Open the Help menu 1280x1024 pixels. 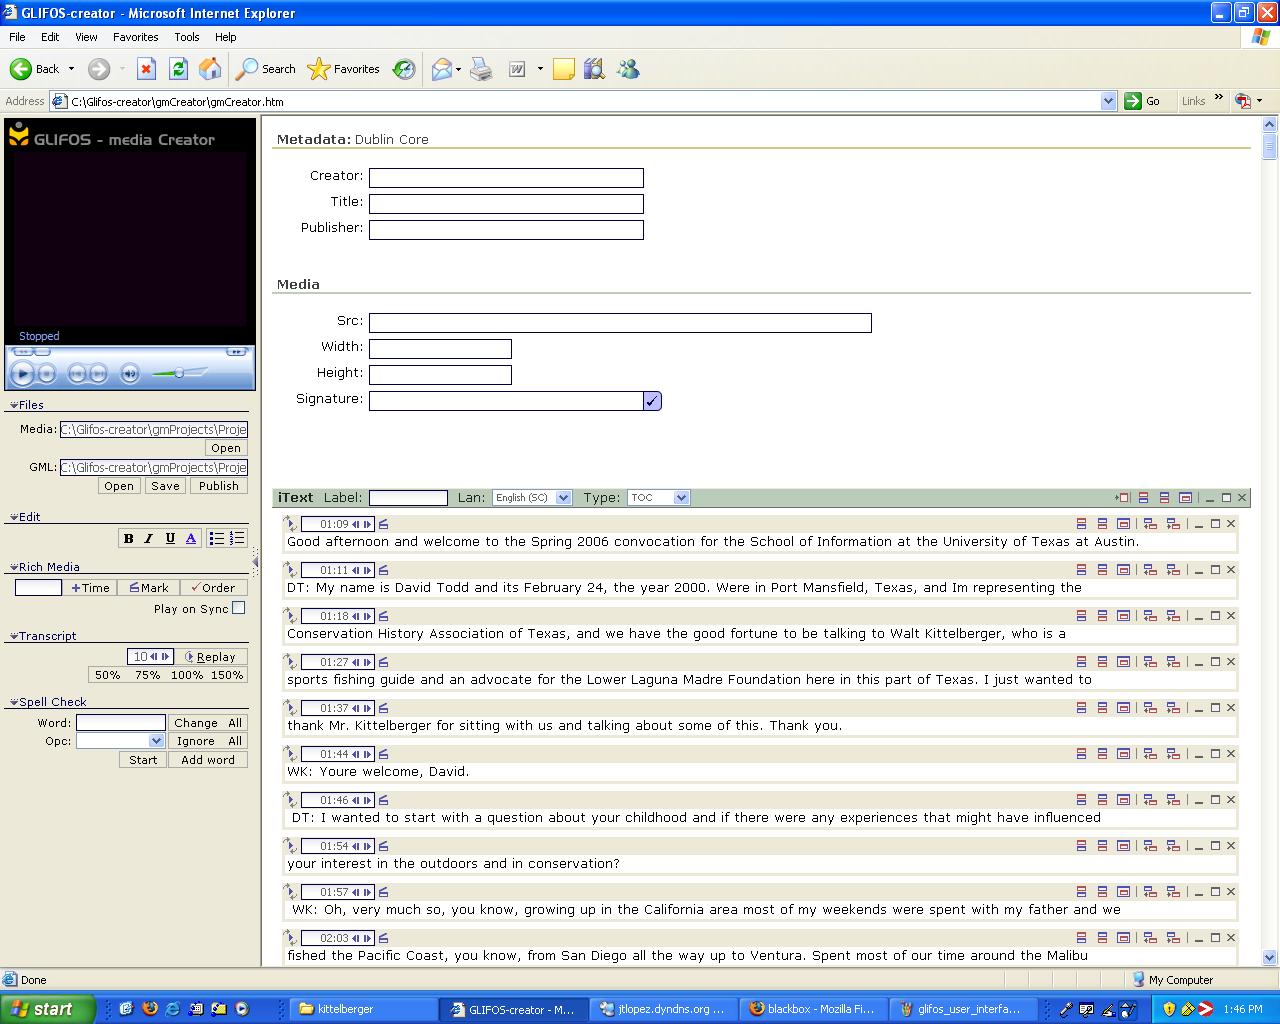tap(226, 37)
